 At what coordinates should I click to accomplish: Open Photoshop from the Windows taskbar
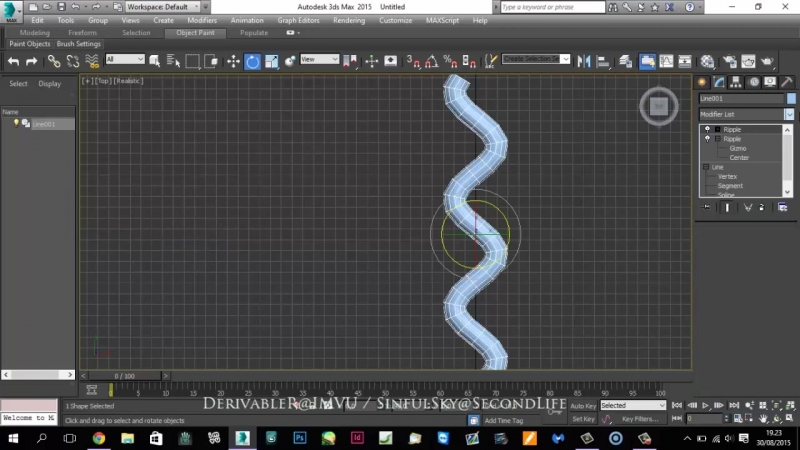299,438
